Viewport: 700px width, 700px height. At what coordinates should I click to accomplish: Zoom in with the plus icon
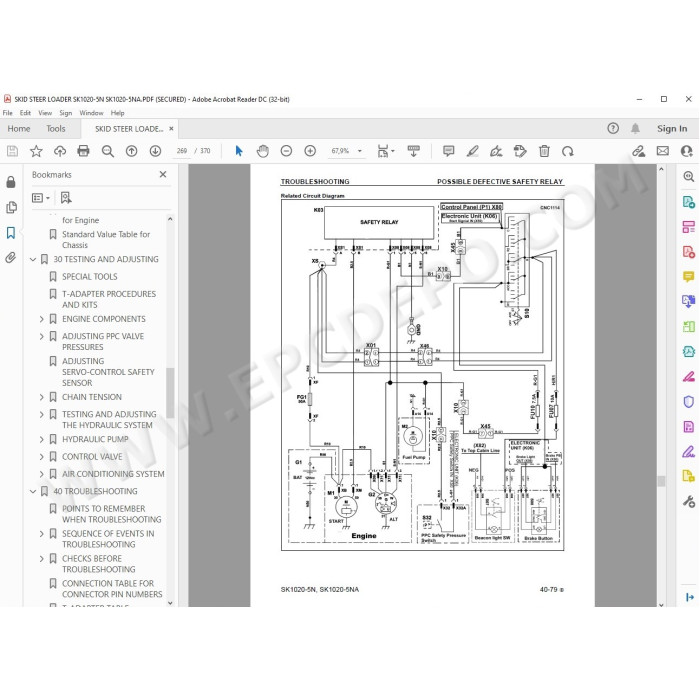(x=310, y=151)
